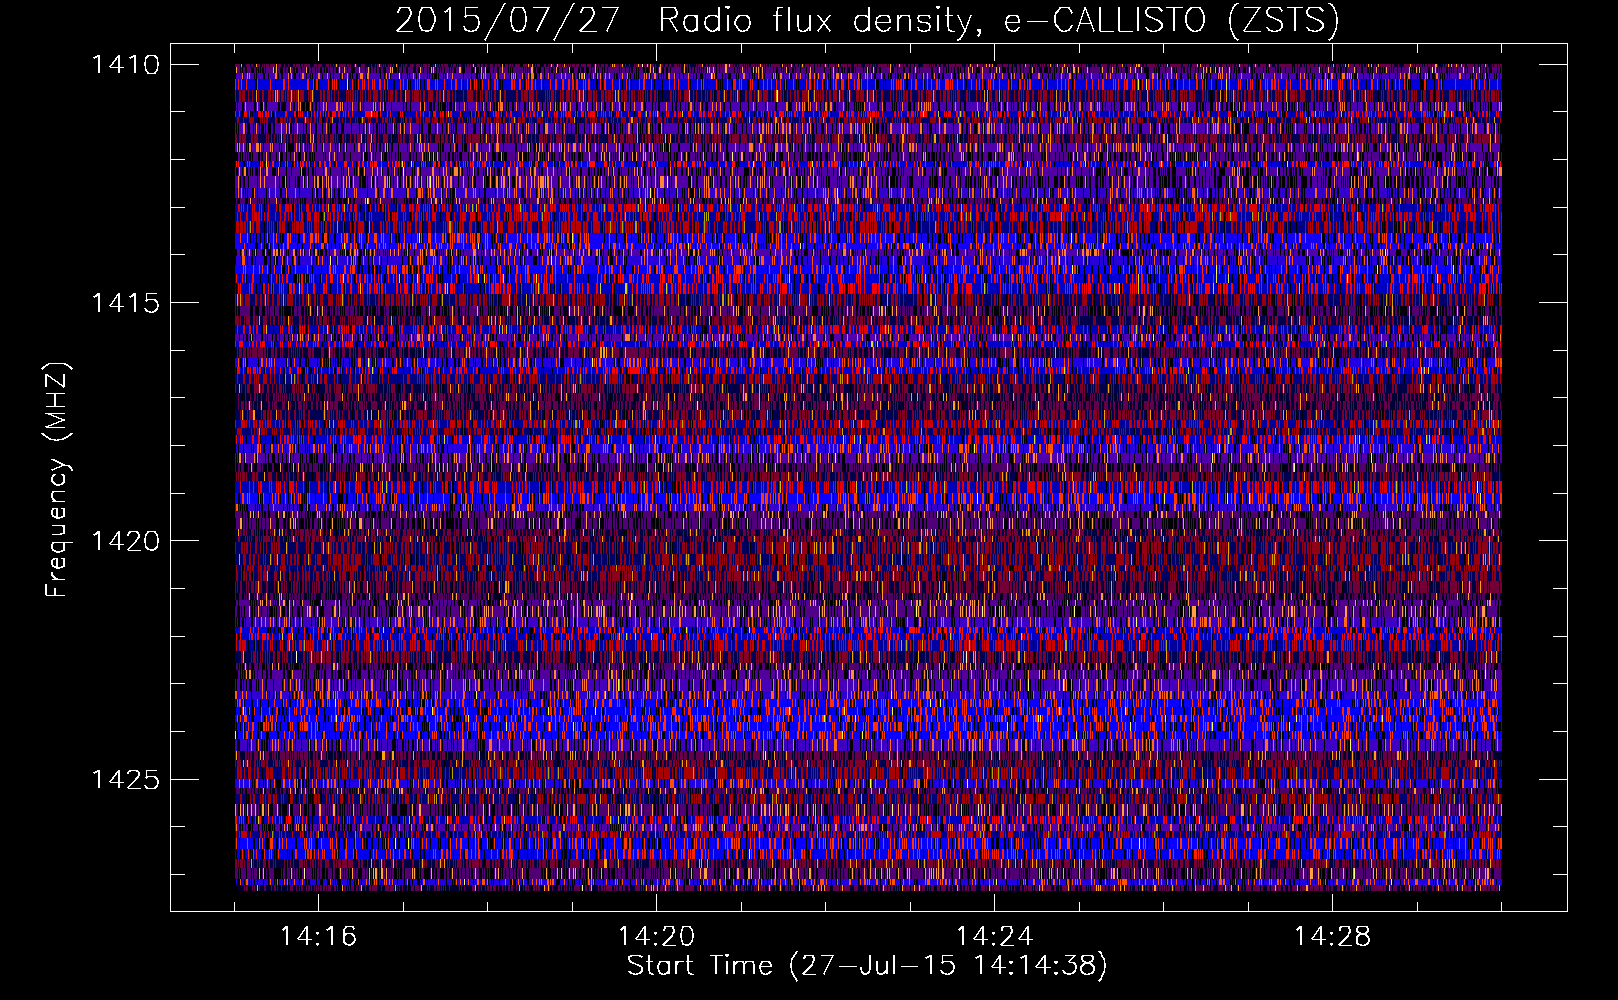
Task: Click the 14:24 time tick label
Action: 994,937
